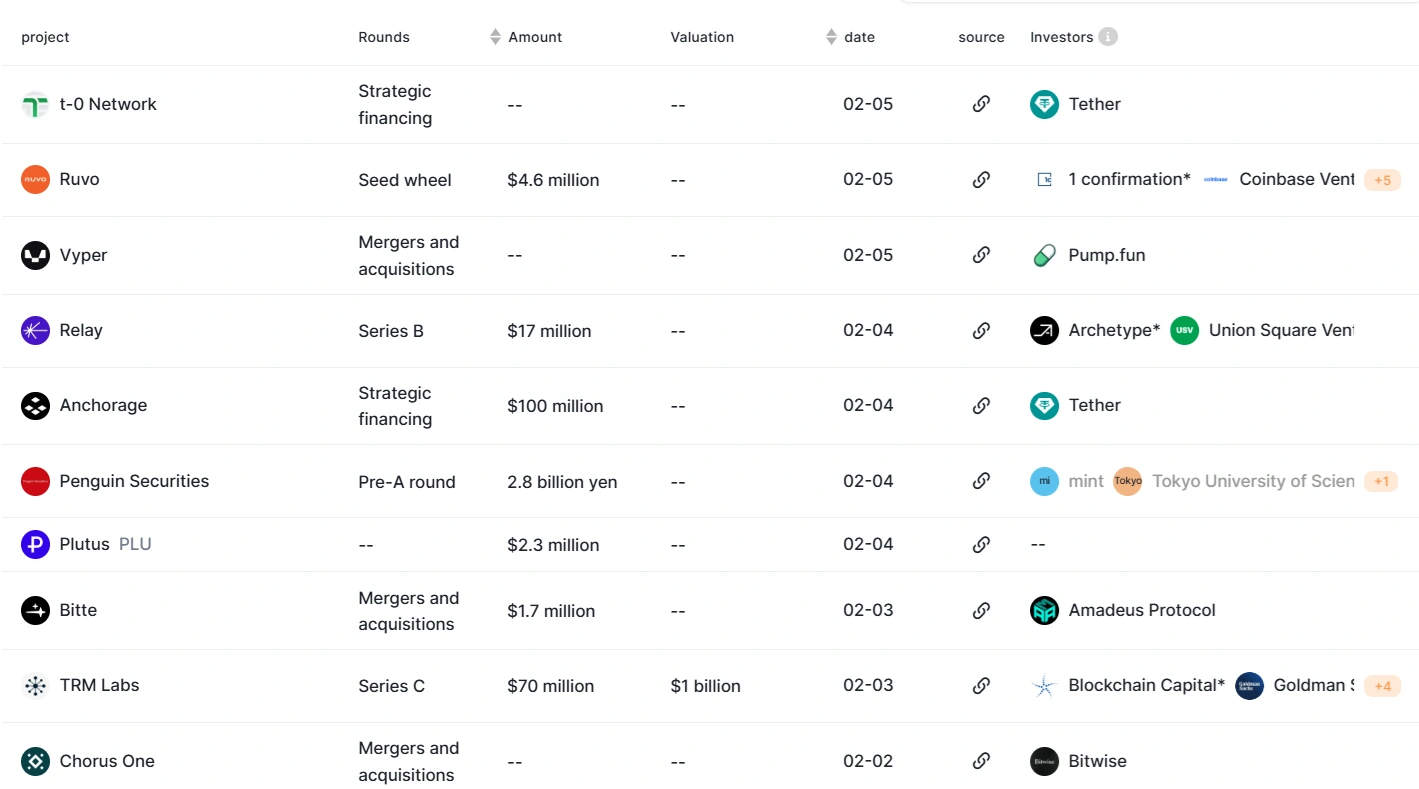The height and width of the screenshot is (789, 1419).
Task: Click the TRM Labs project logo
Action: coord(36,686)
